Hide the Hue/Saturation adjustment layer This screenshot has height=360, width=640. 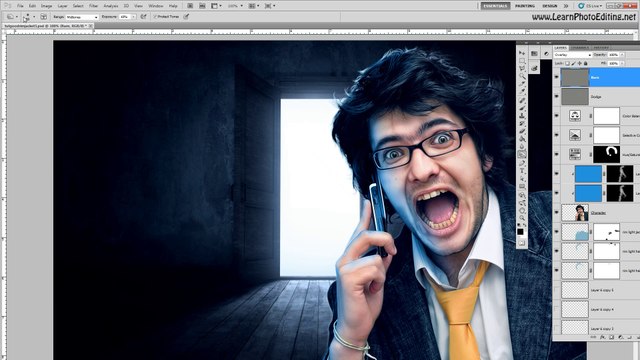556,154
